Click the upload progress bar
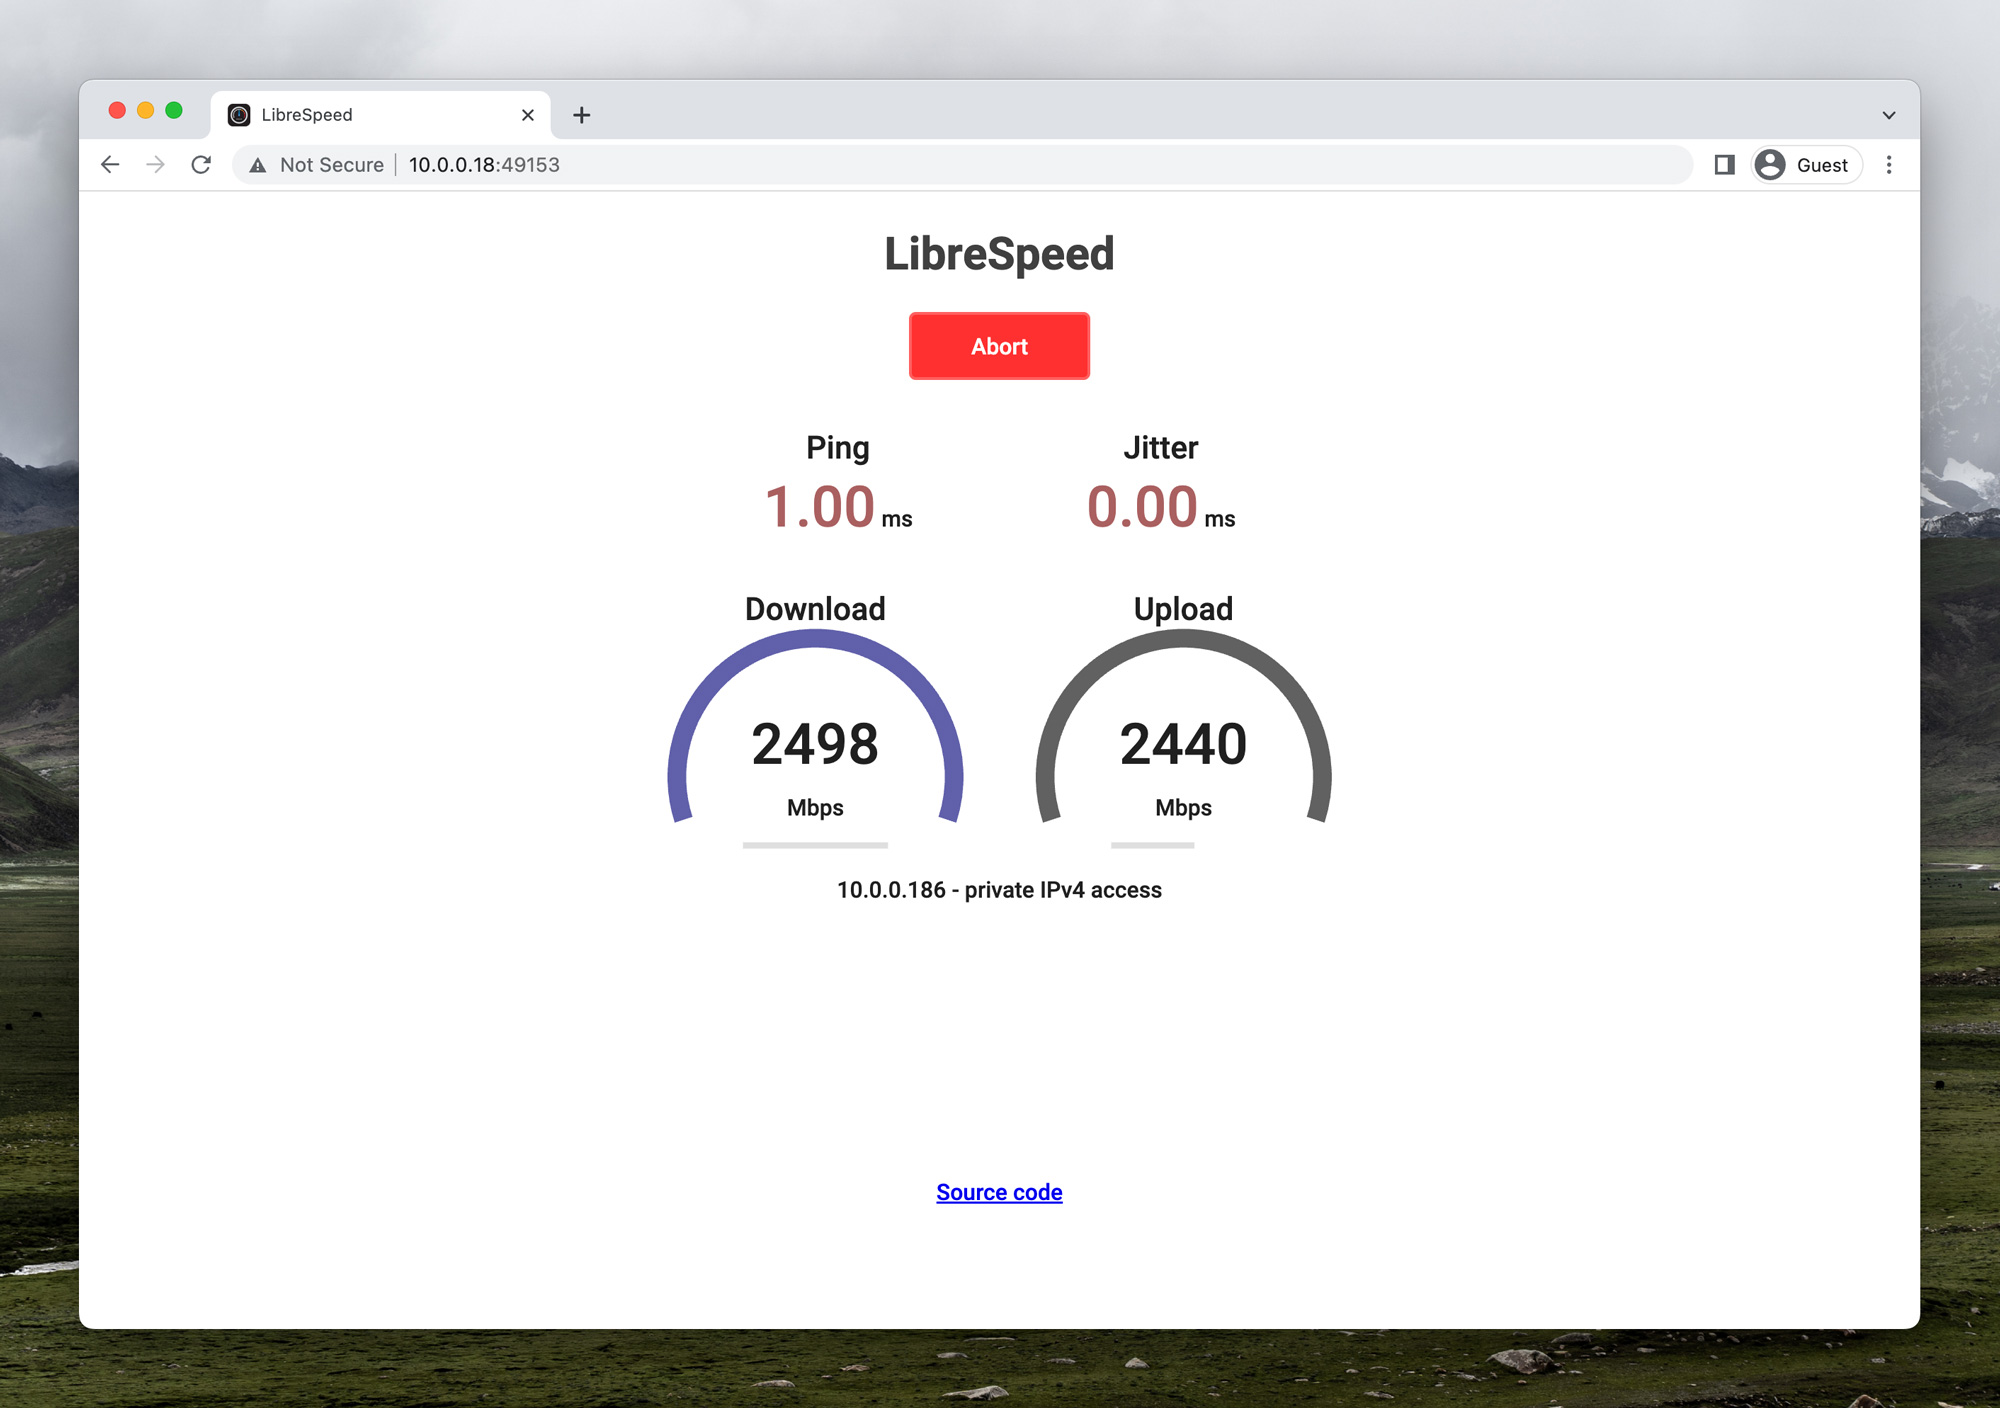The width and height of the screenshot is (2000, 1408). [x=1153, y=845]
